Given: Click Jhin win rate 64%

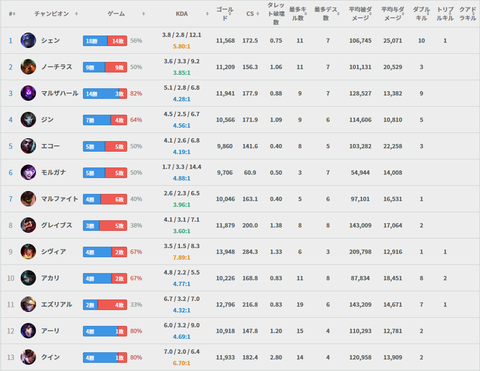Looking at the screenshot, I should coord(136,120).
